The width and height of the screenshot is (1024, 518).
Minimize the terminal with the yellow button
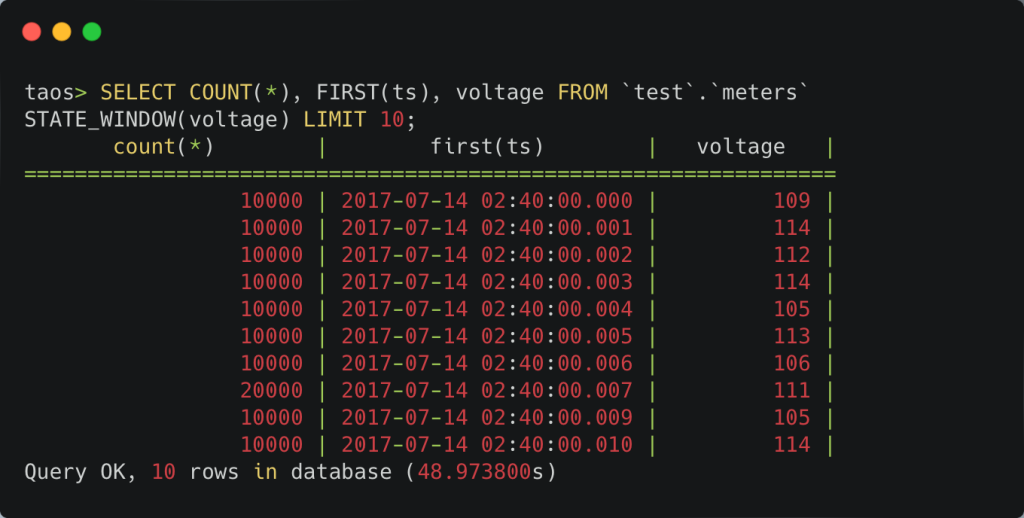61,32
